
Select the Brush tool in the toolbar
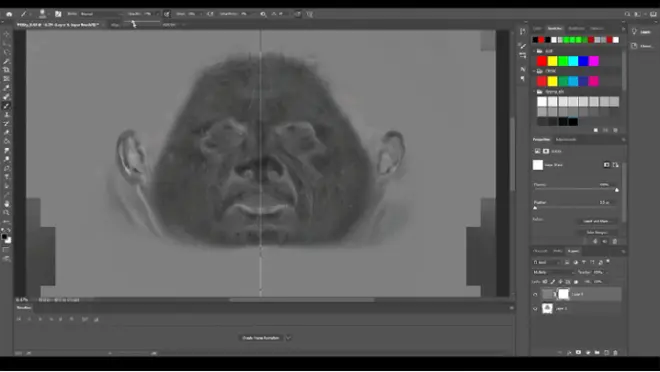(x=7, y=106)
